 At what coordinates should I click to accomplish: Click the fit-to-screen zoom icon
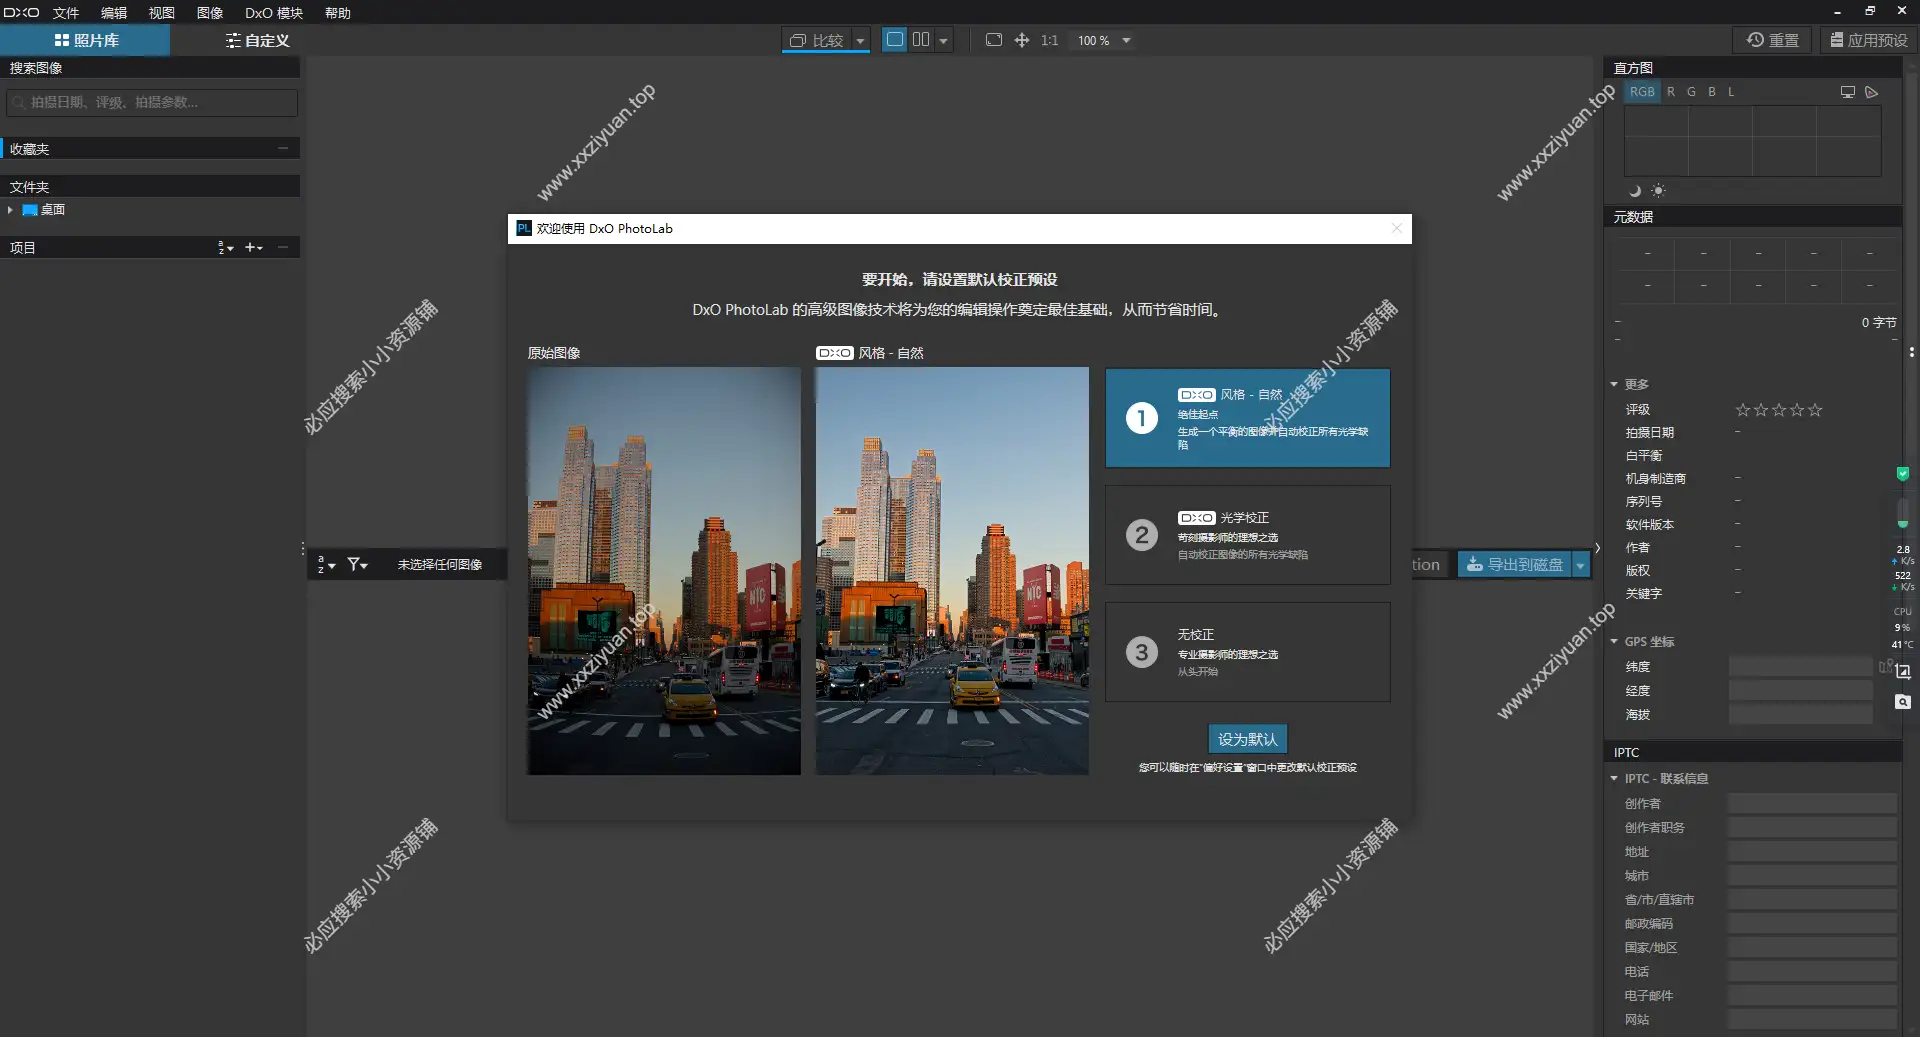pos(993,40)
